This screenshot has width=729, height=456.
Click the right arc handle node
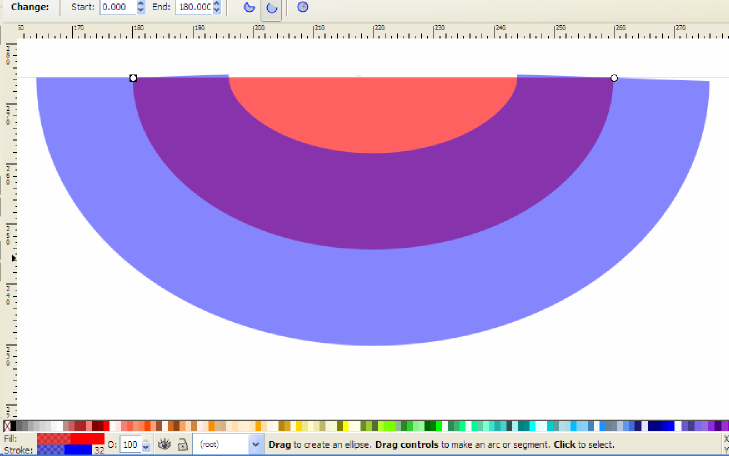pyautogui.click(x=614, y=77)
